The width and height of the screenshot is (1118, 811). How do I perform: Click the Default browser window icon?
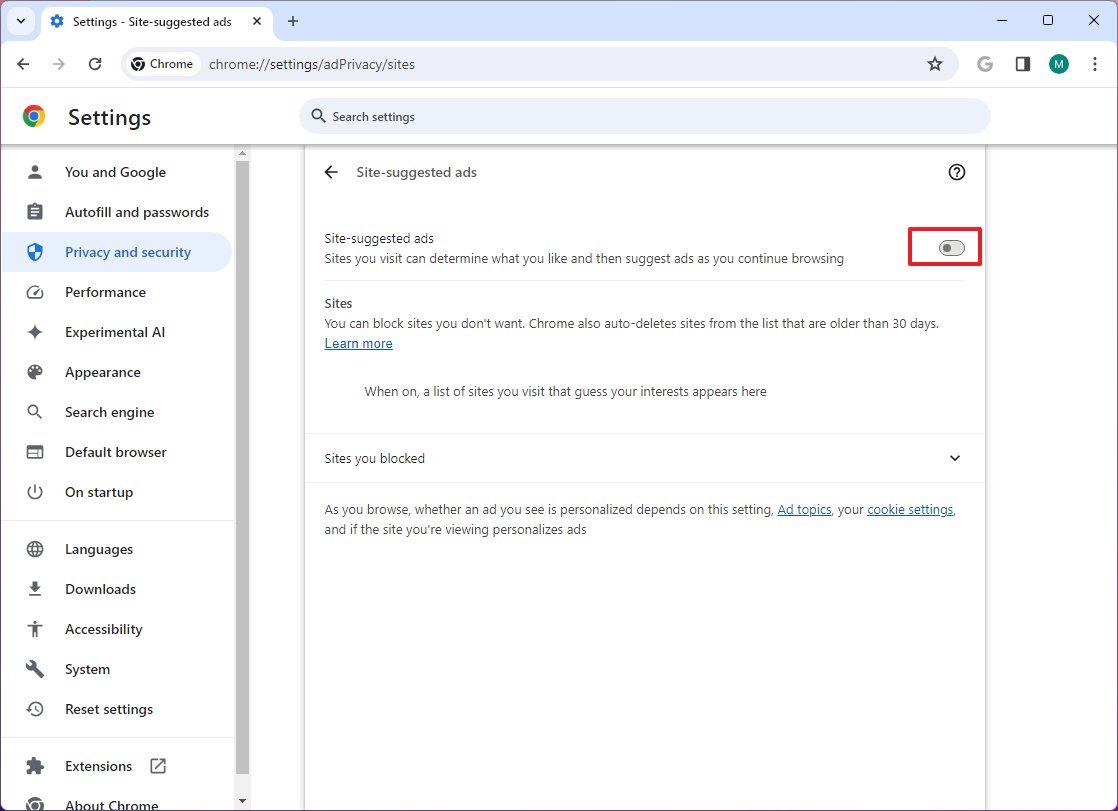coord(34,452)
